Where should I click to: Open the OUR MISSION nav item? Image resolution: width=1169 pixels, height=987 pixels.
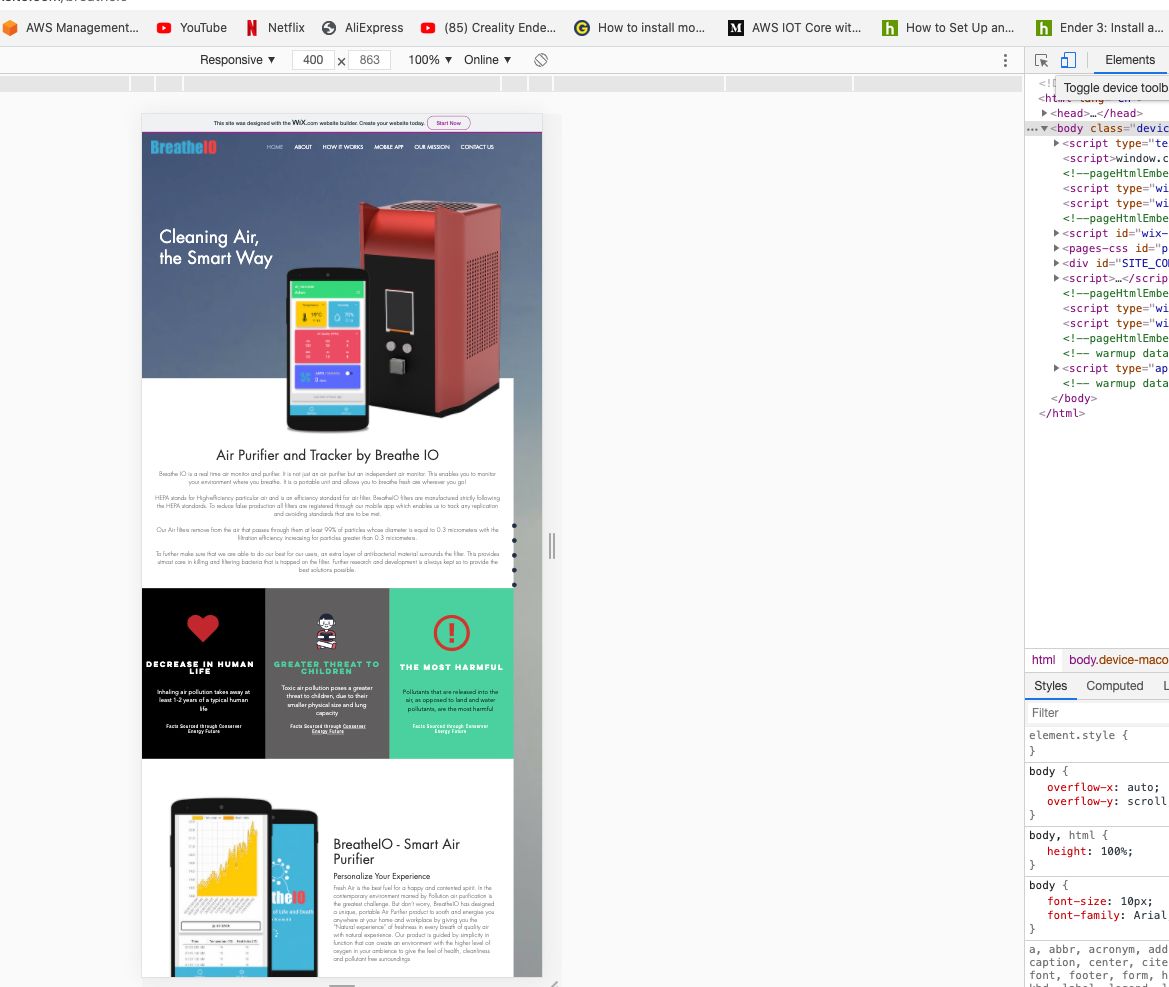click(432, 147)
